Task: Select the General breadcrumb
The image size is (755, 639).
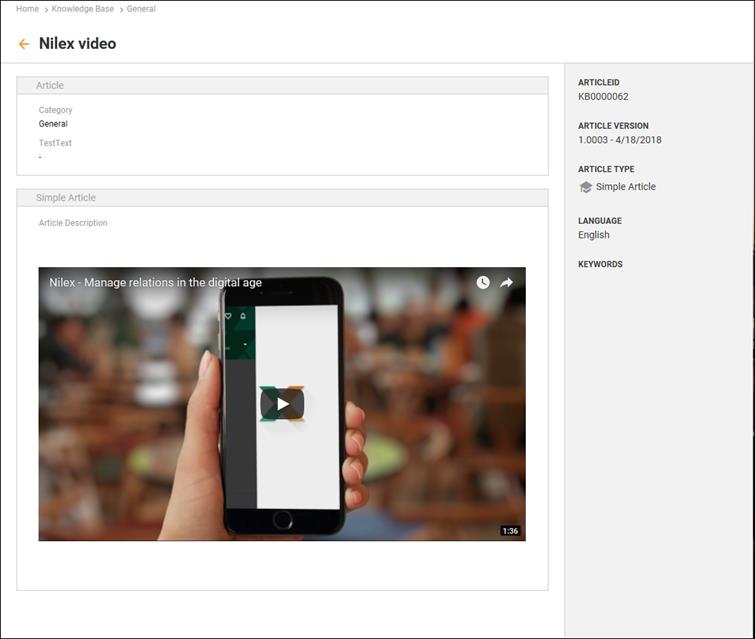Action: tap(141, 9)
